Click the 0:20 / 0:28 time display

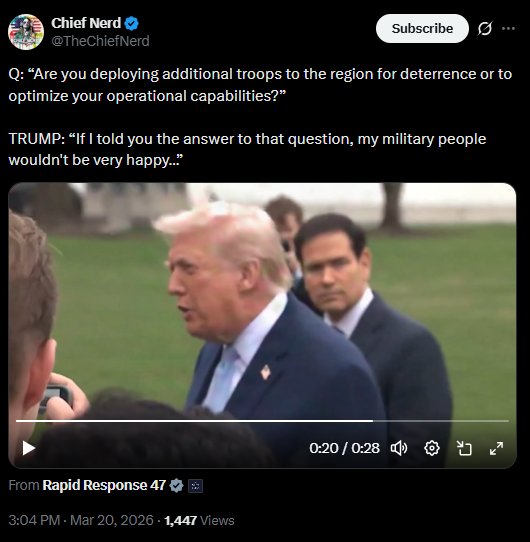(x=344, y=448)
